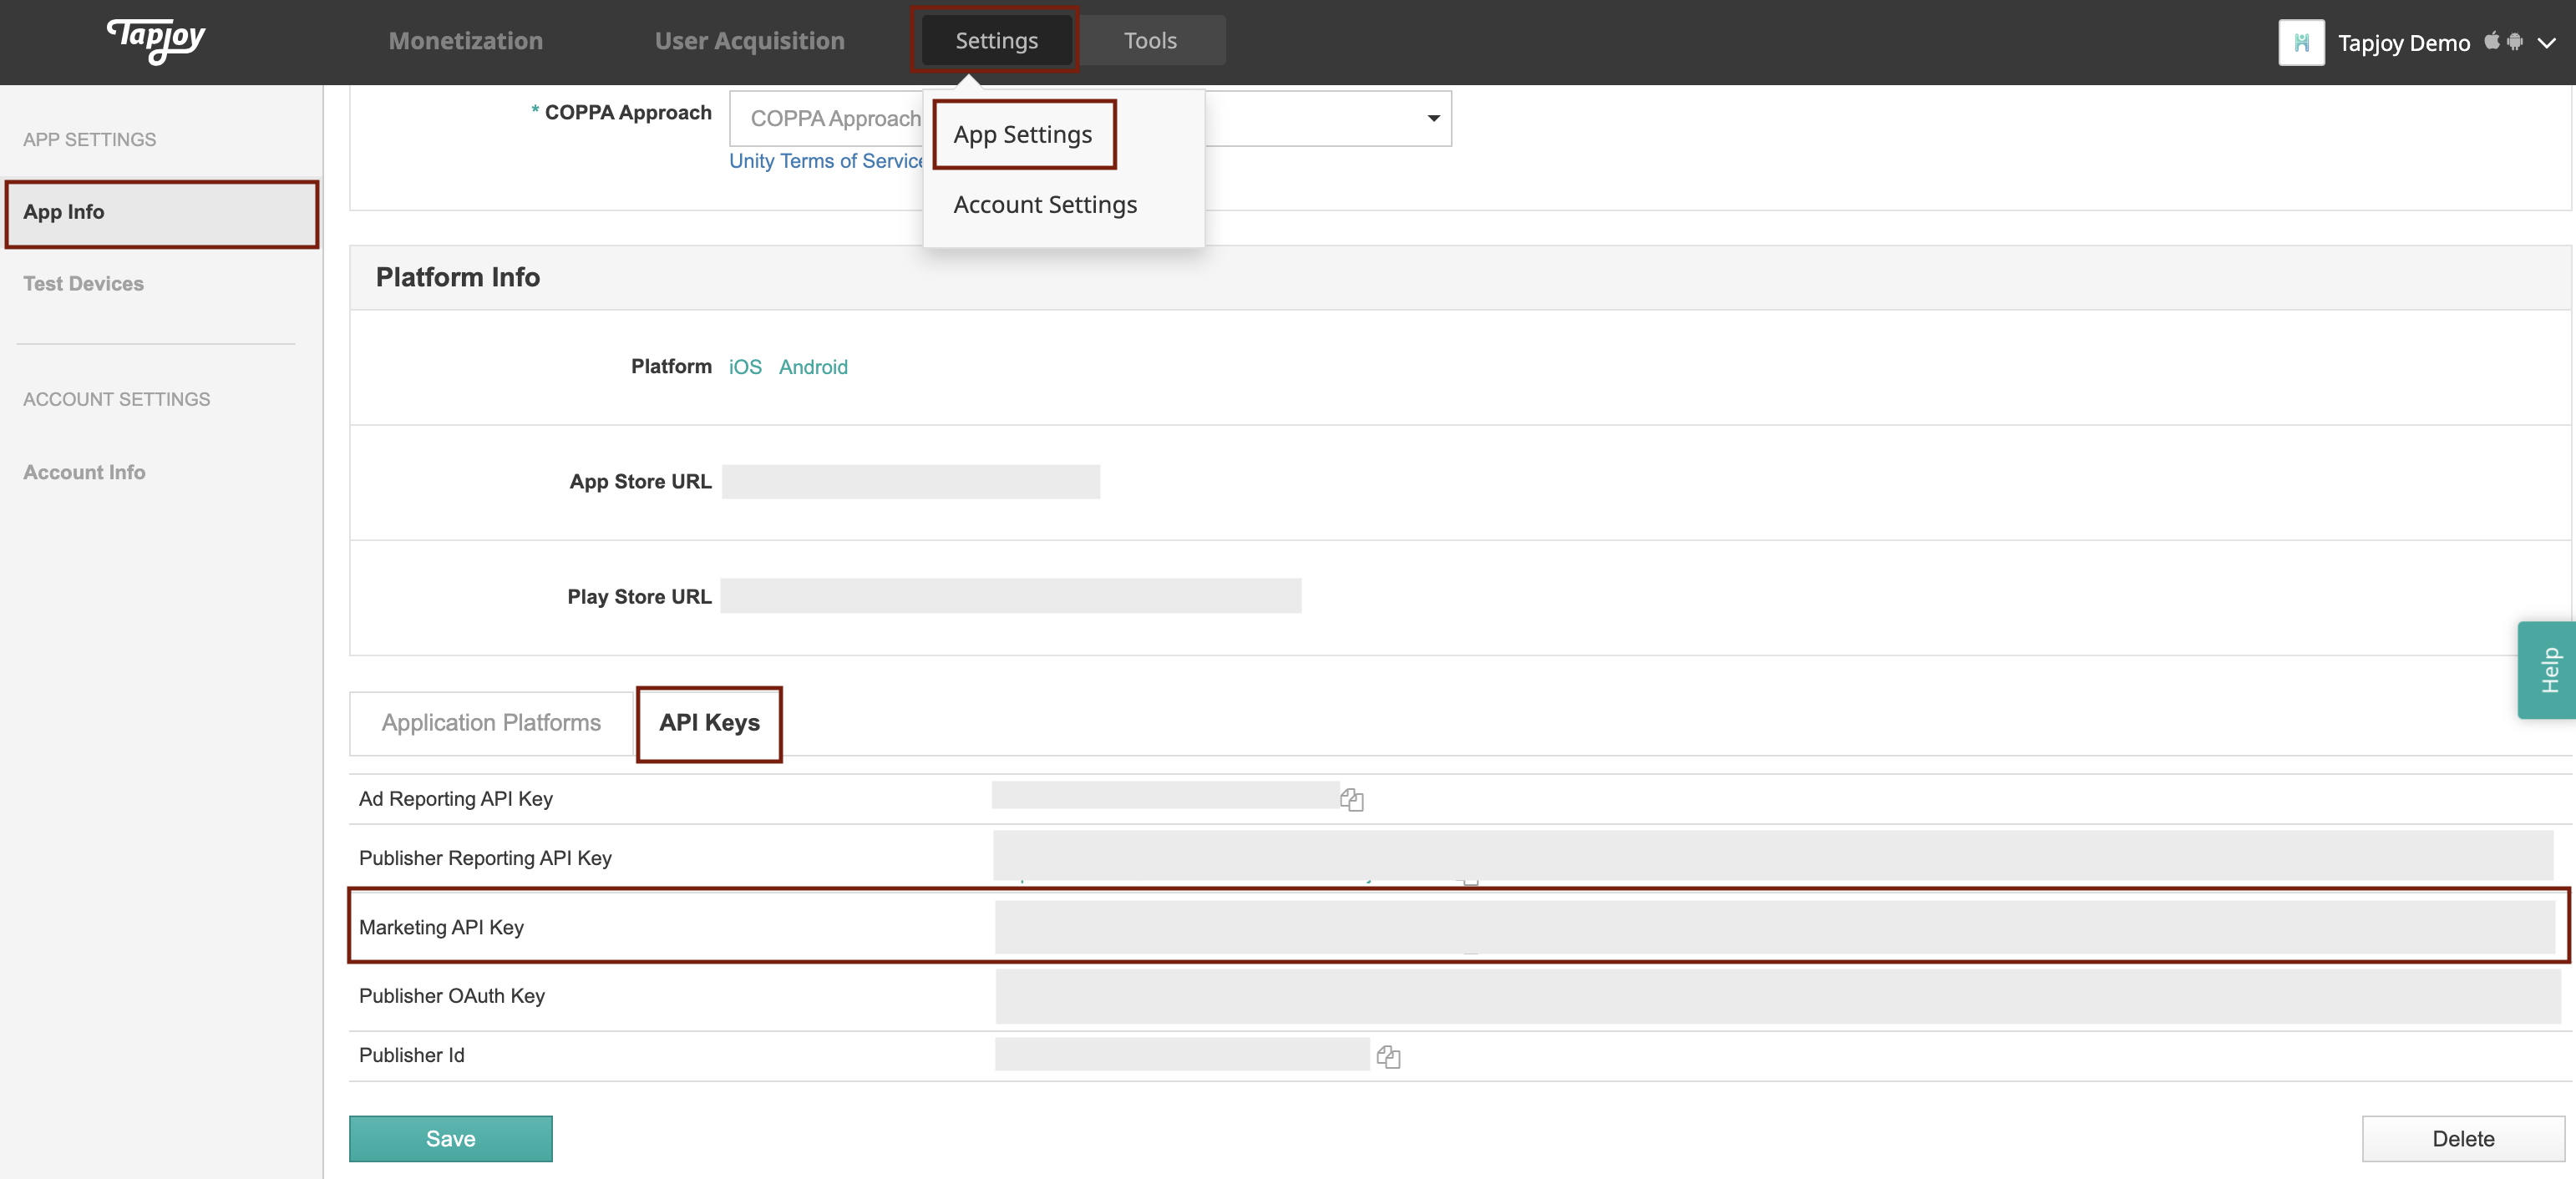Select Account Settings from the Settings menu
This screenshot has height=1179, width=2576.
pyautogui.click(x=1044, y=204)
